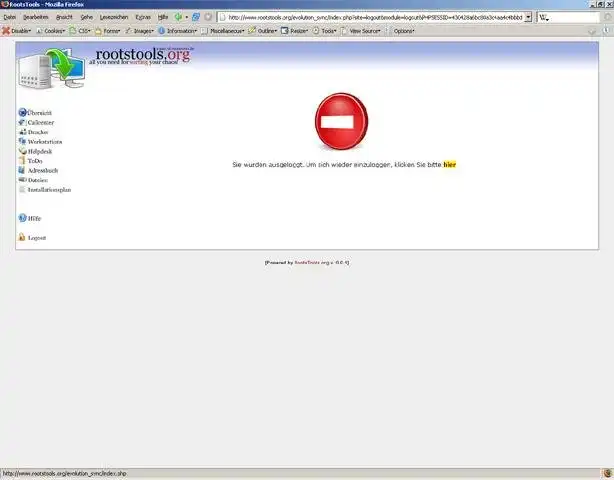Screen dimensions: 614x480
Task: Click the Callcenter sidebar icon
Action: (x=22, y=122)
